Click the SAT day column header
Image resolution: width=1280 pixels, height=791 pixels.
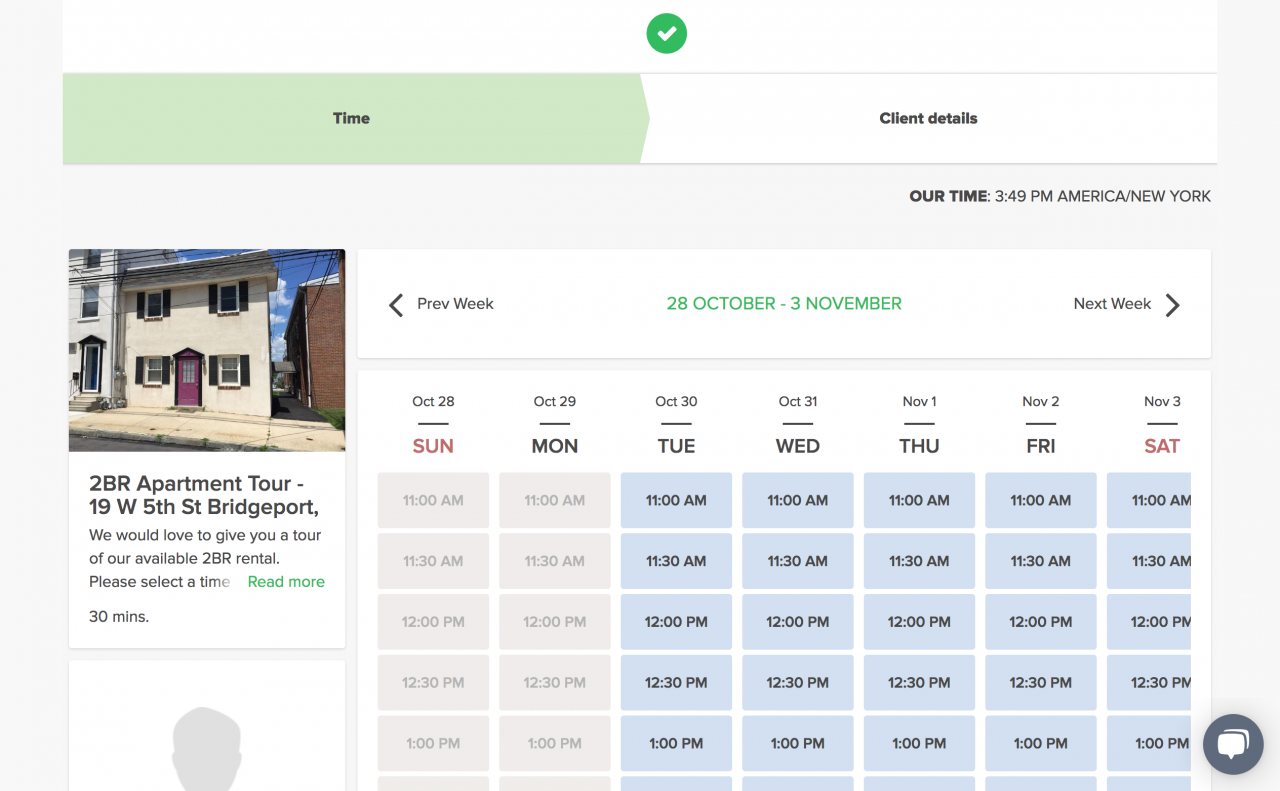coord(1162,446)
